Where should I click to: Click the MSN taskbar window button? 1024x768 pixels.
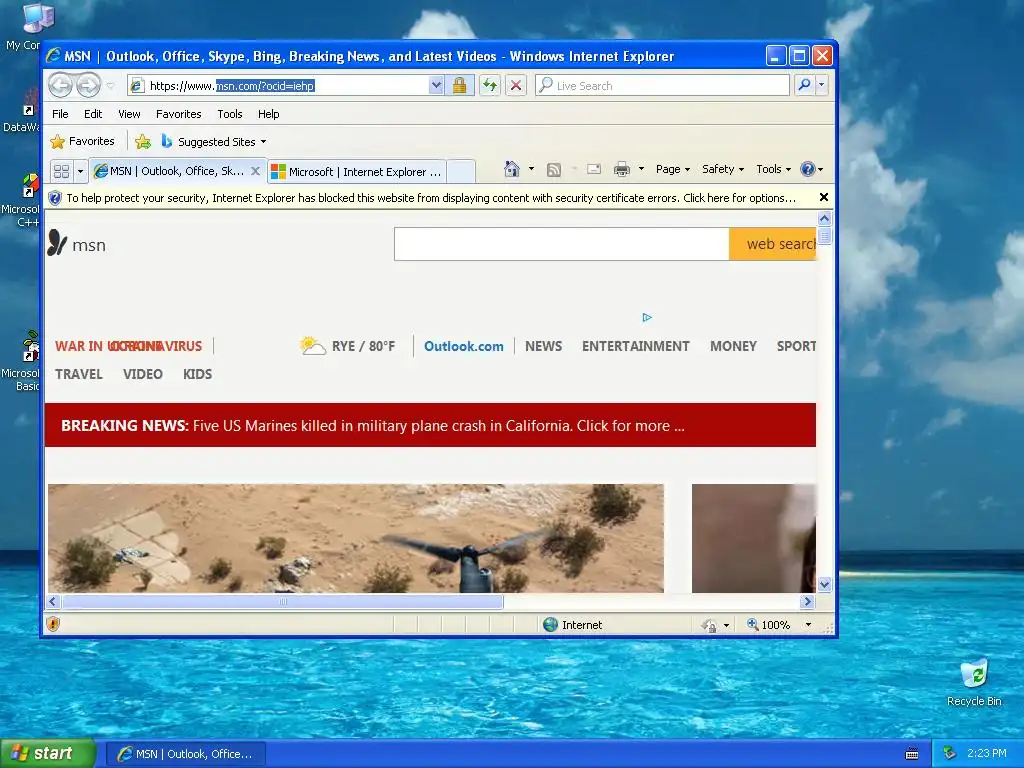click(x=185, y=754)
